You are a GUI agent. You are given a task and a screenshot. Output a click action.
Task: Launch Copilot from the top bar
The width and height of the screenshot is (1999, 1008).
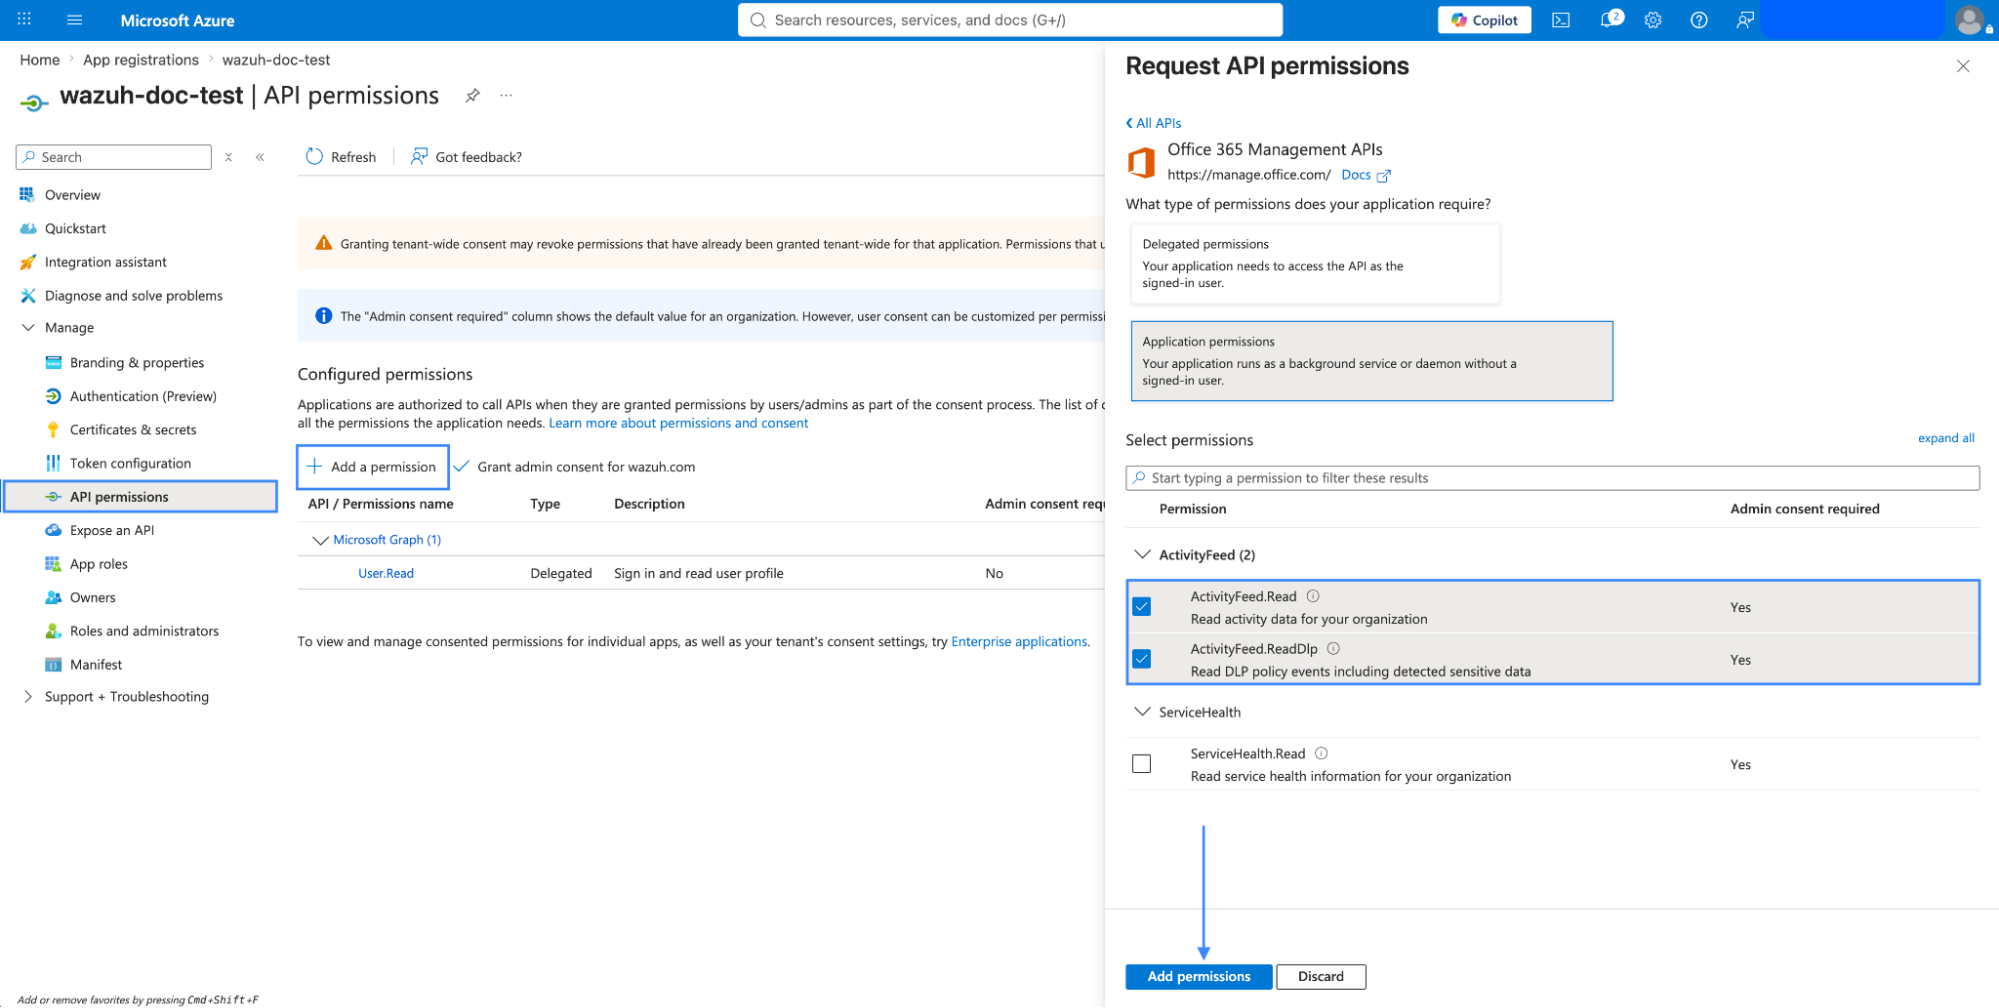(x=1484, y=20)
